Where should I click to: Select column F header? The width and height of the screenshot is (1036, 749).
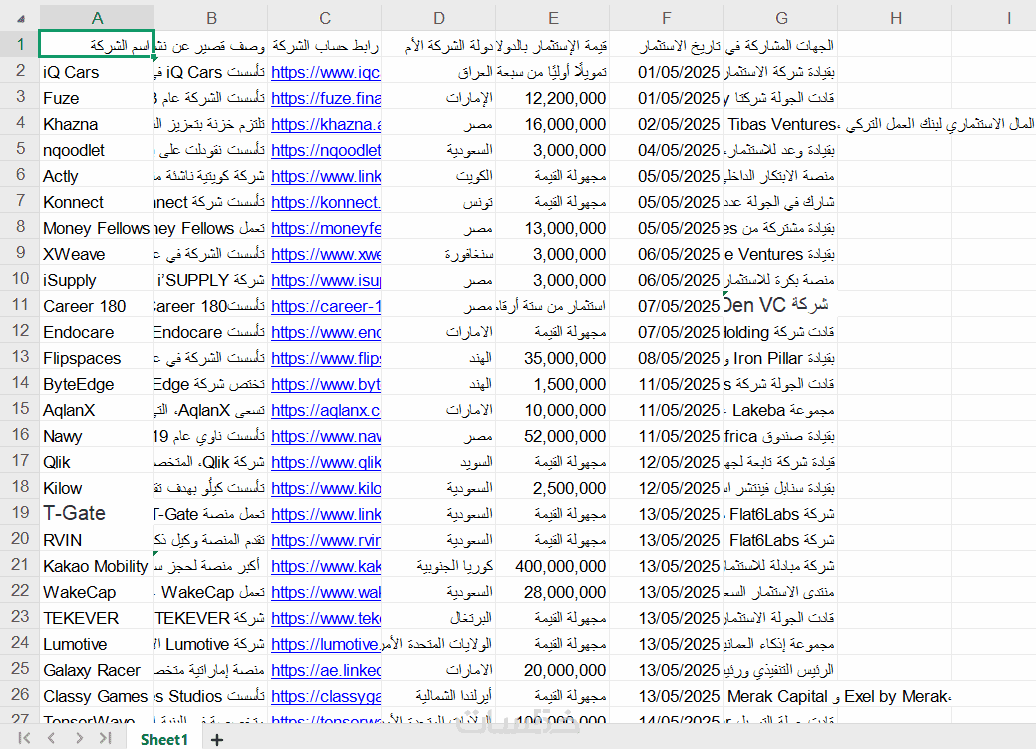[x=667, y=18]
